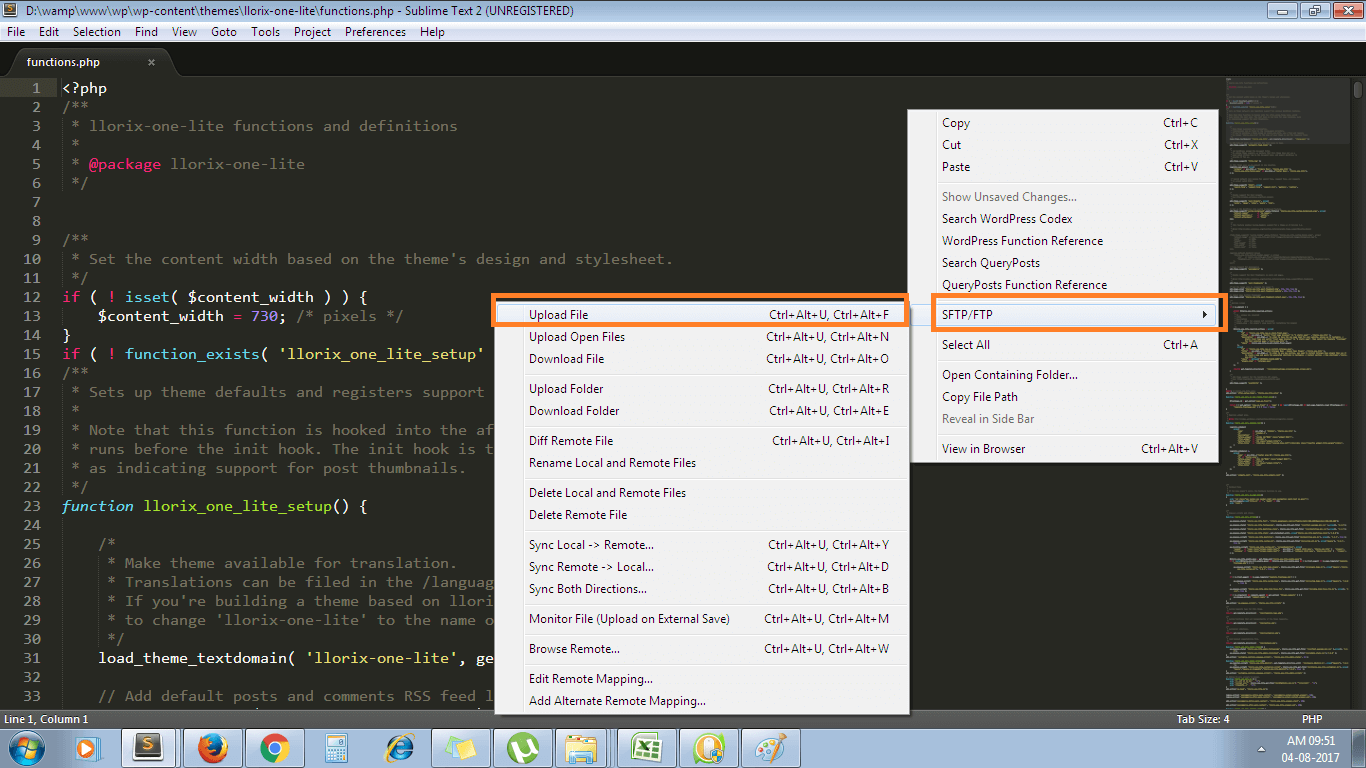Expand the SFTP/FTP submenu
Image resolution: width=1366 pixels, height=768 pixels.
(1076, 315)
